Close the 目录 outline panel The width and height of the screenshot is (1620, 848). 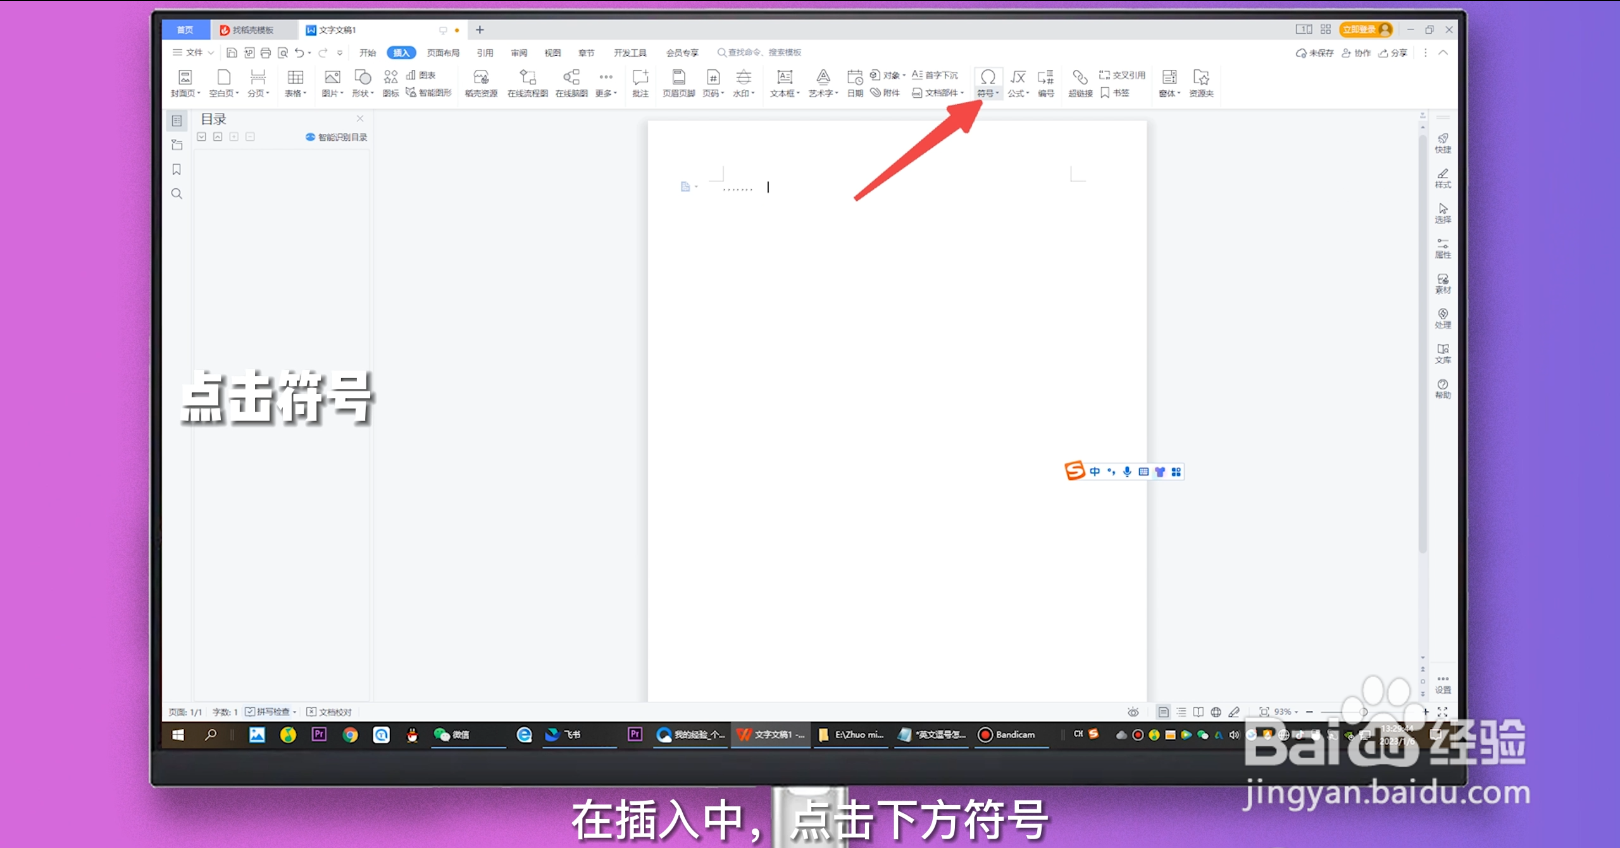pyautogui.click(x=360, y=118)
